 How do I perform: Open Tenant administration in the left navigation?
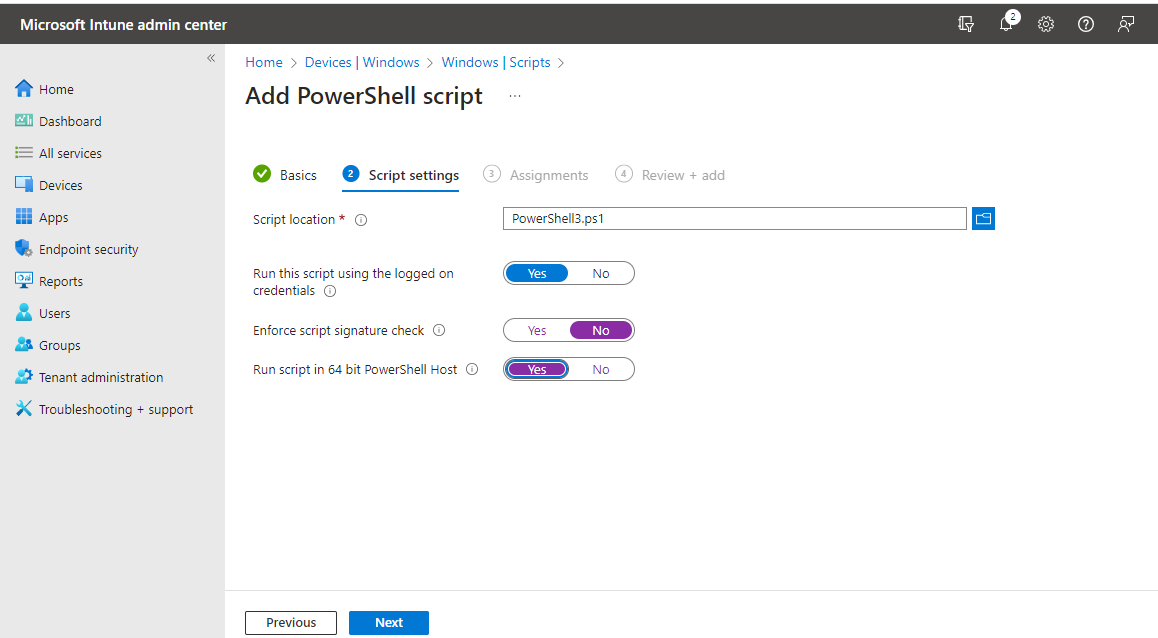101,377
